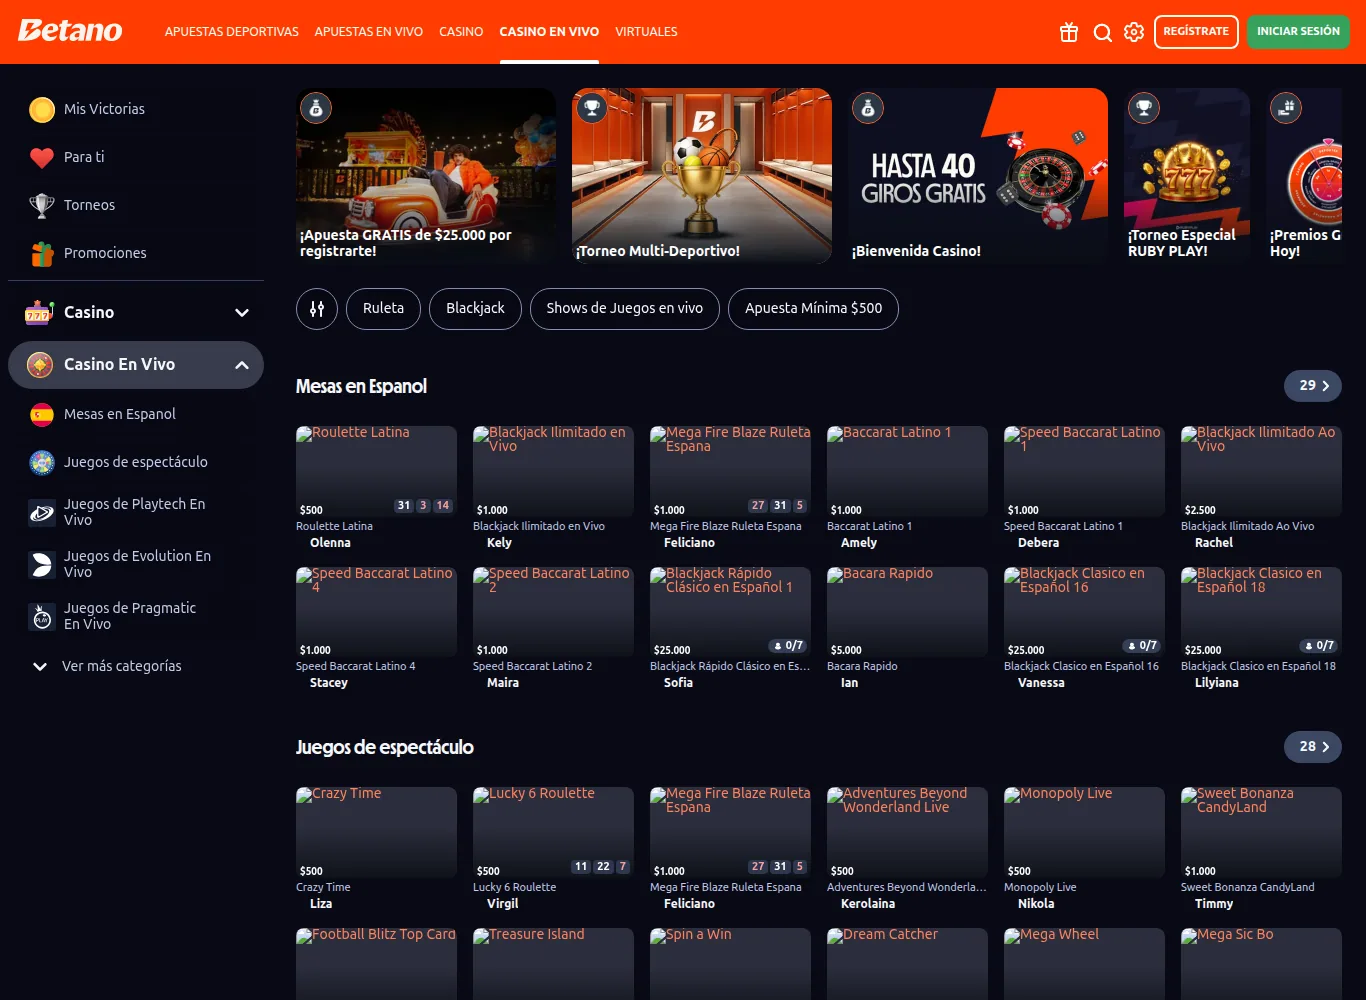Viewport: 1366px width, 1000px height.
Task: Filter by Blackjack
Action: click(475, 308)
